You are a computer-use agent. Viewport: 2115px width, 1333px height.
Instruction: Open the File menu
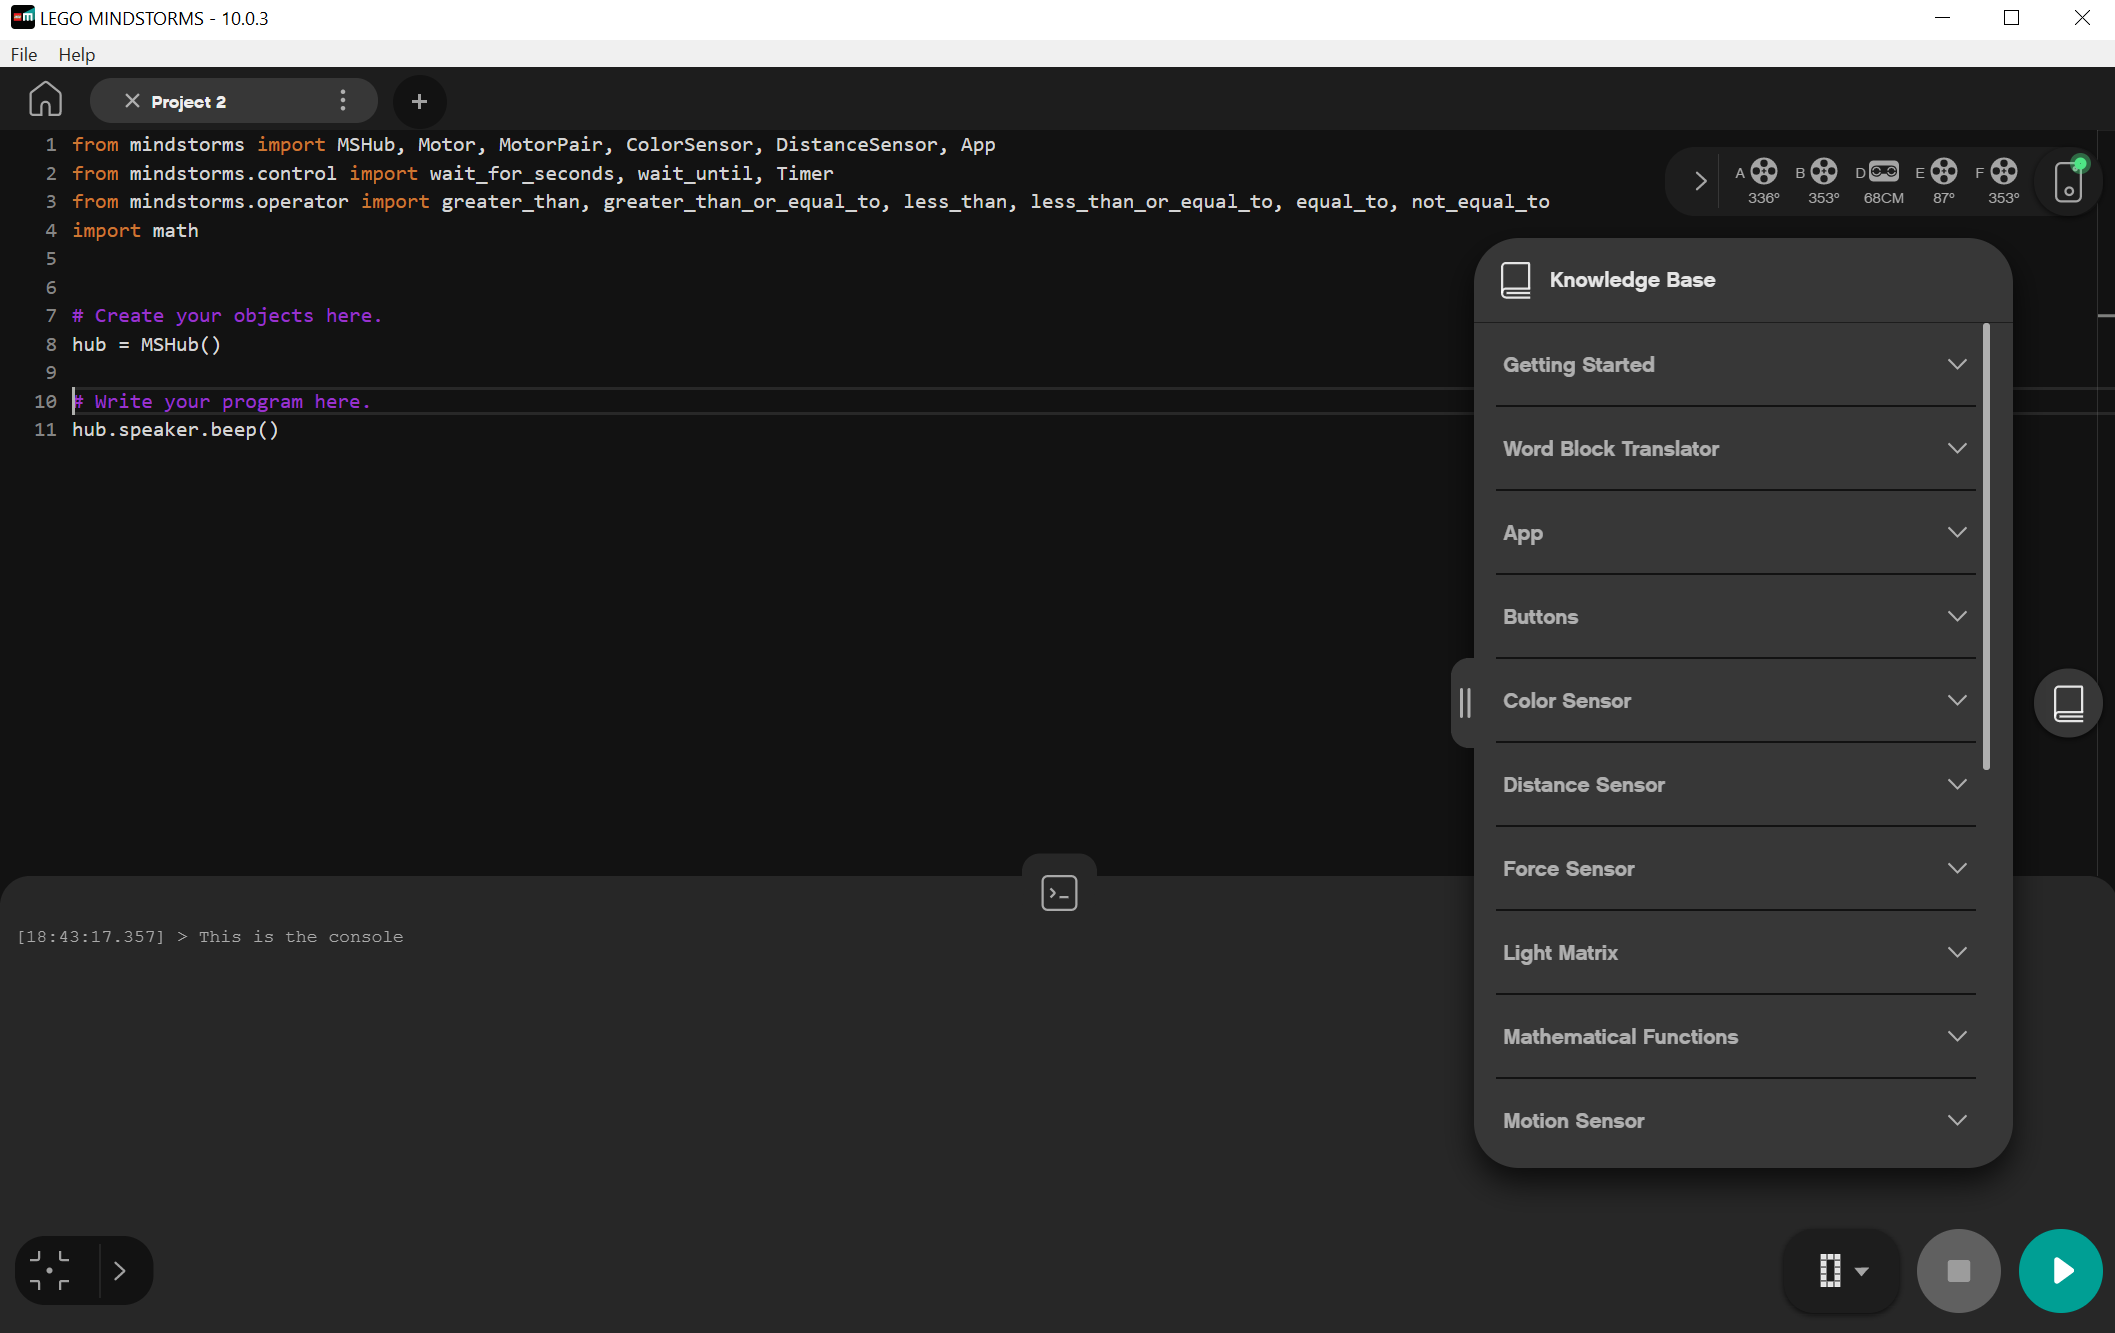[x=24, y=54]
